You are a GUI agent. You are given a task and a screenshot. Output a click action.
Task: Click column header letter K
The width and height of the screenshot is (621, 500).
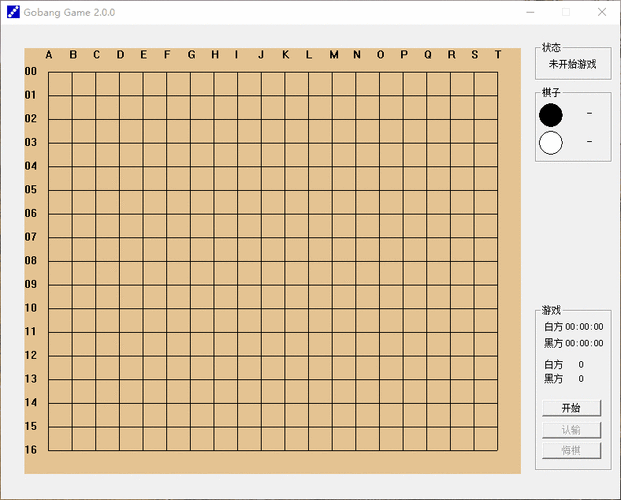[x=285, y=55]
